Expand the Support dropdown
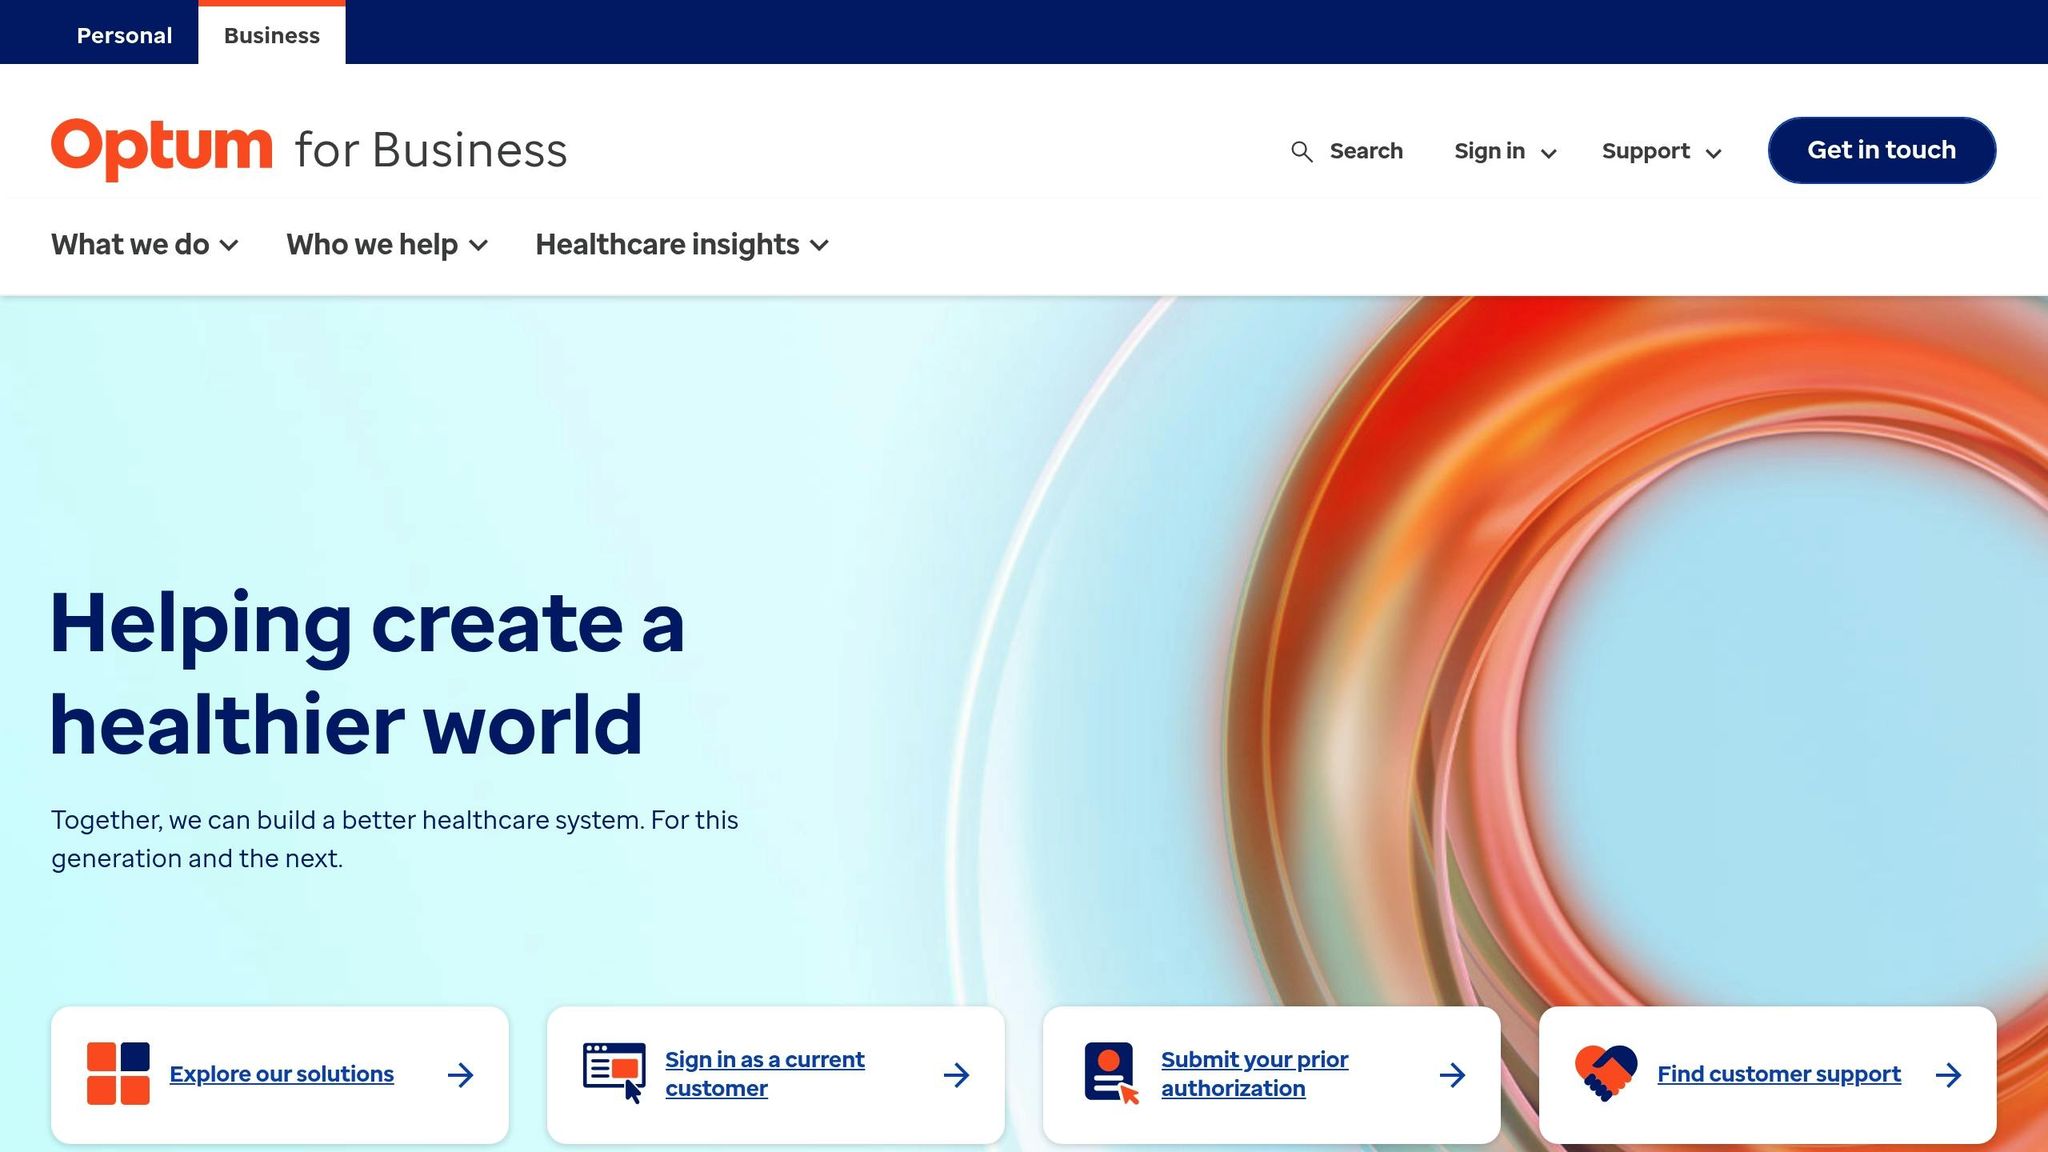The image size is (2048, 1152). click(1661, 152)
